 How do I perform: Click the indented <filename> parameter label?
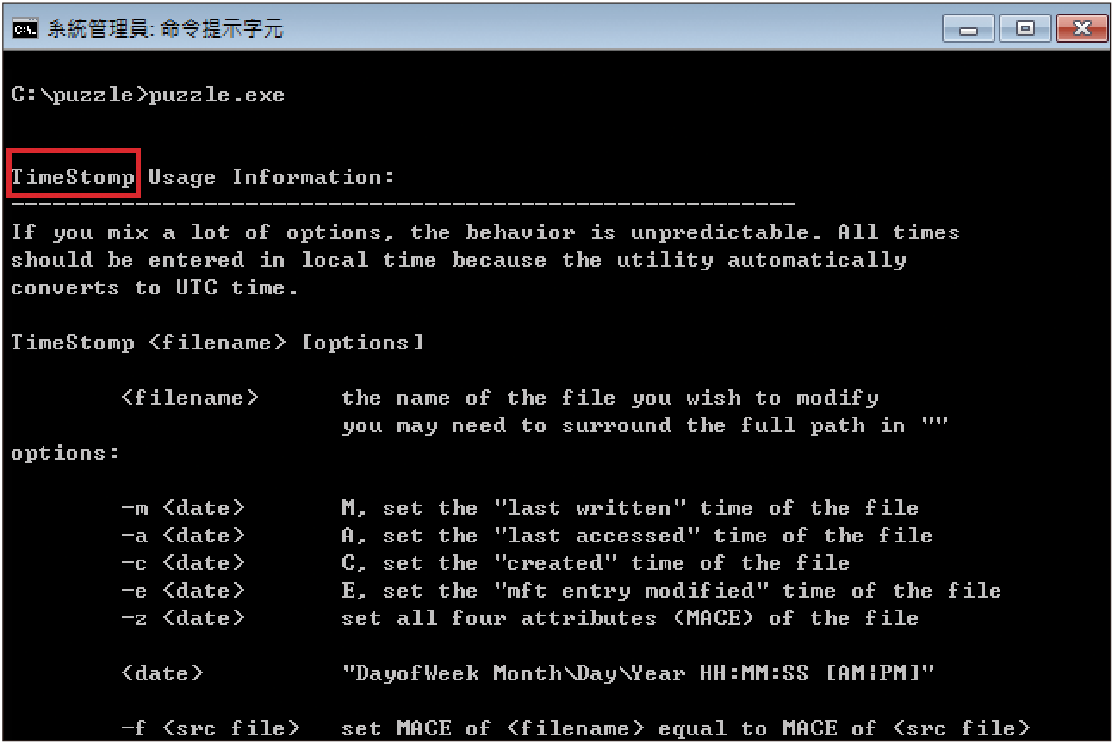[190, 398]
